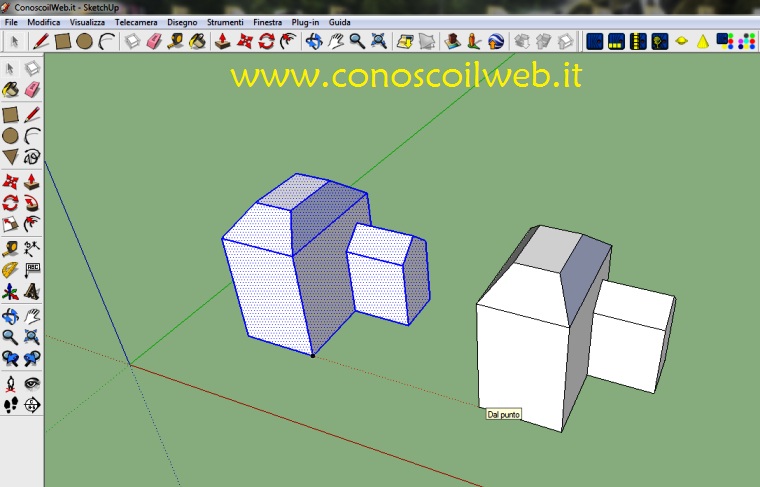The image size is (760, 487).
Task: Choose the Walk footprints tool
Action: click(10, 405)
